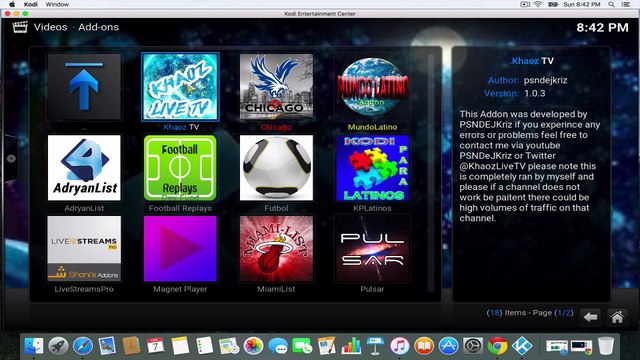Open the Apple menu
640x360 pixels.
12,4
